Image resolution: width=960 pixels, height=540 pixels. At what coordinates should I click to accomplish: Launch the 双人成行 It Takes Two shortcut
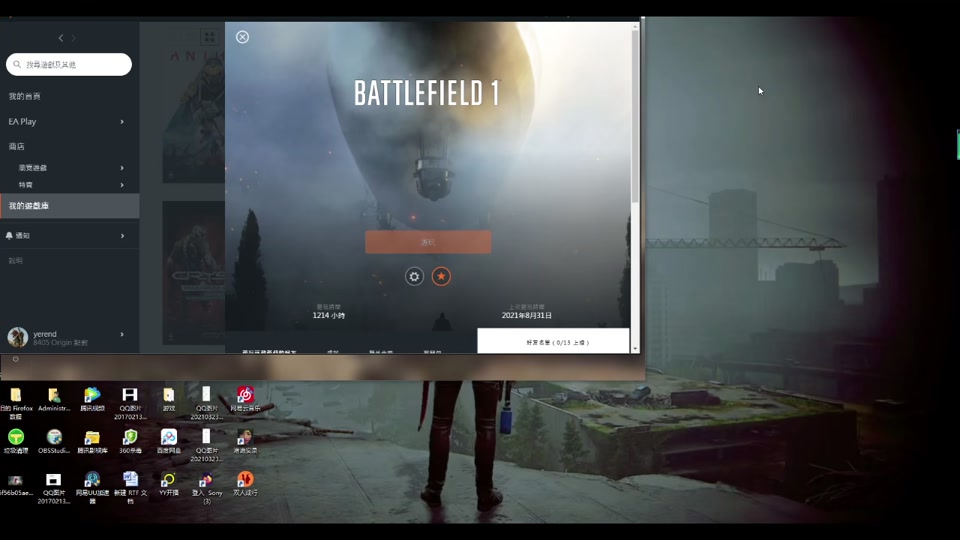coord(245,484)
